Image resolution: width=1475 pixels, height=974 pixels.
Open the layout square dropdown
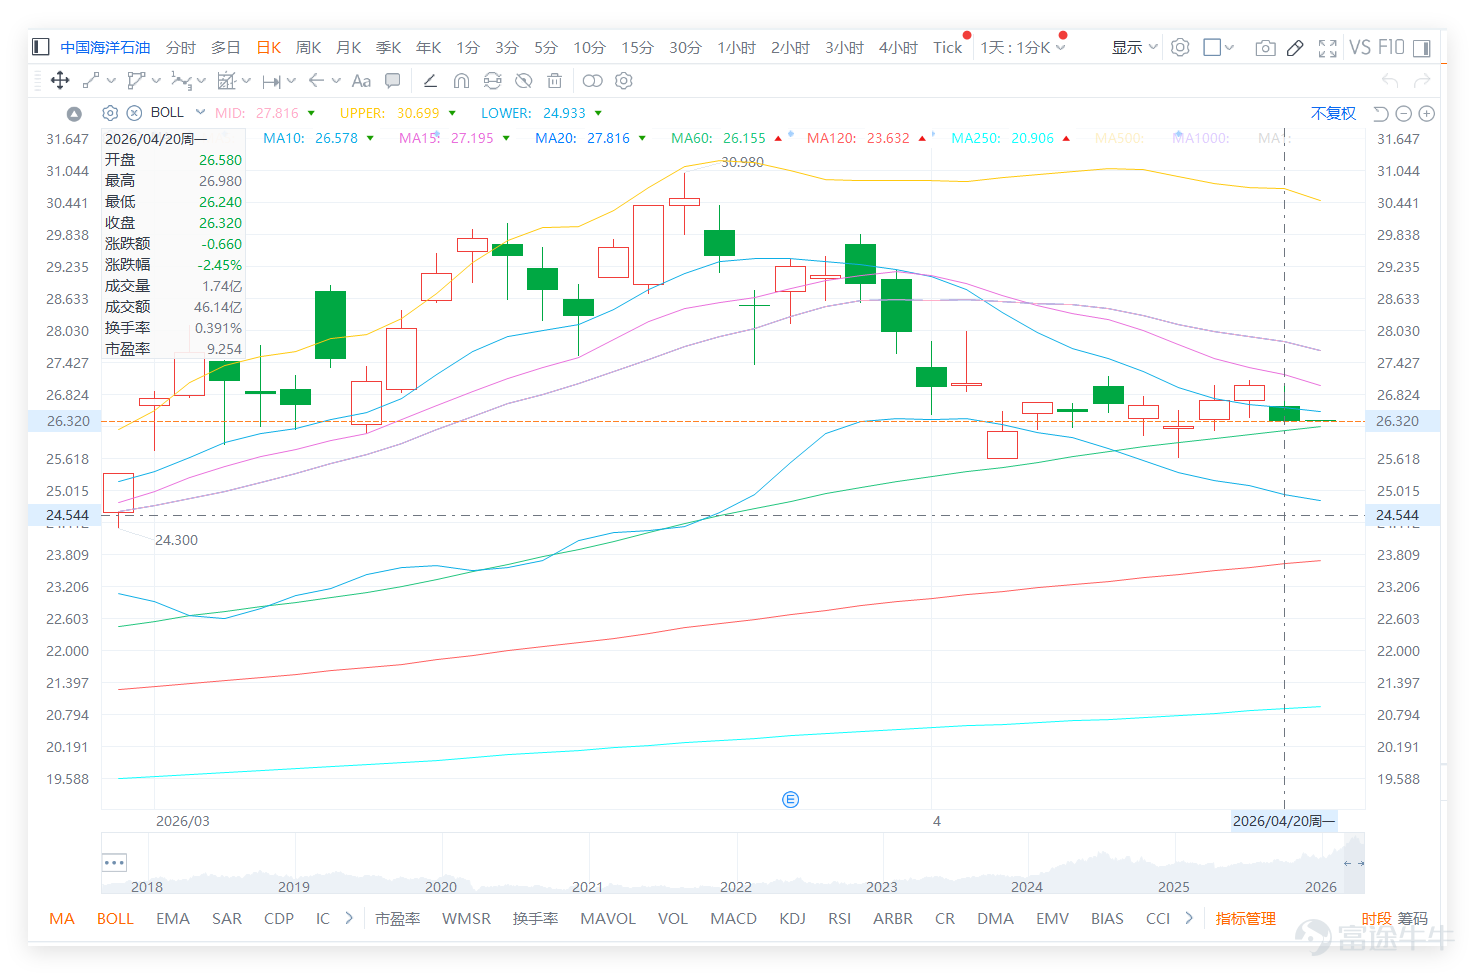coord(1219,47)
